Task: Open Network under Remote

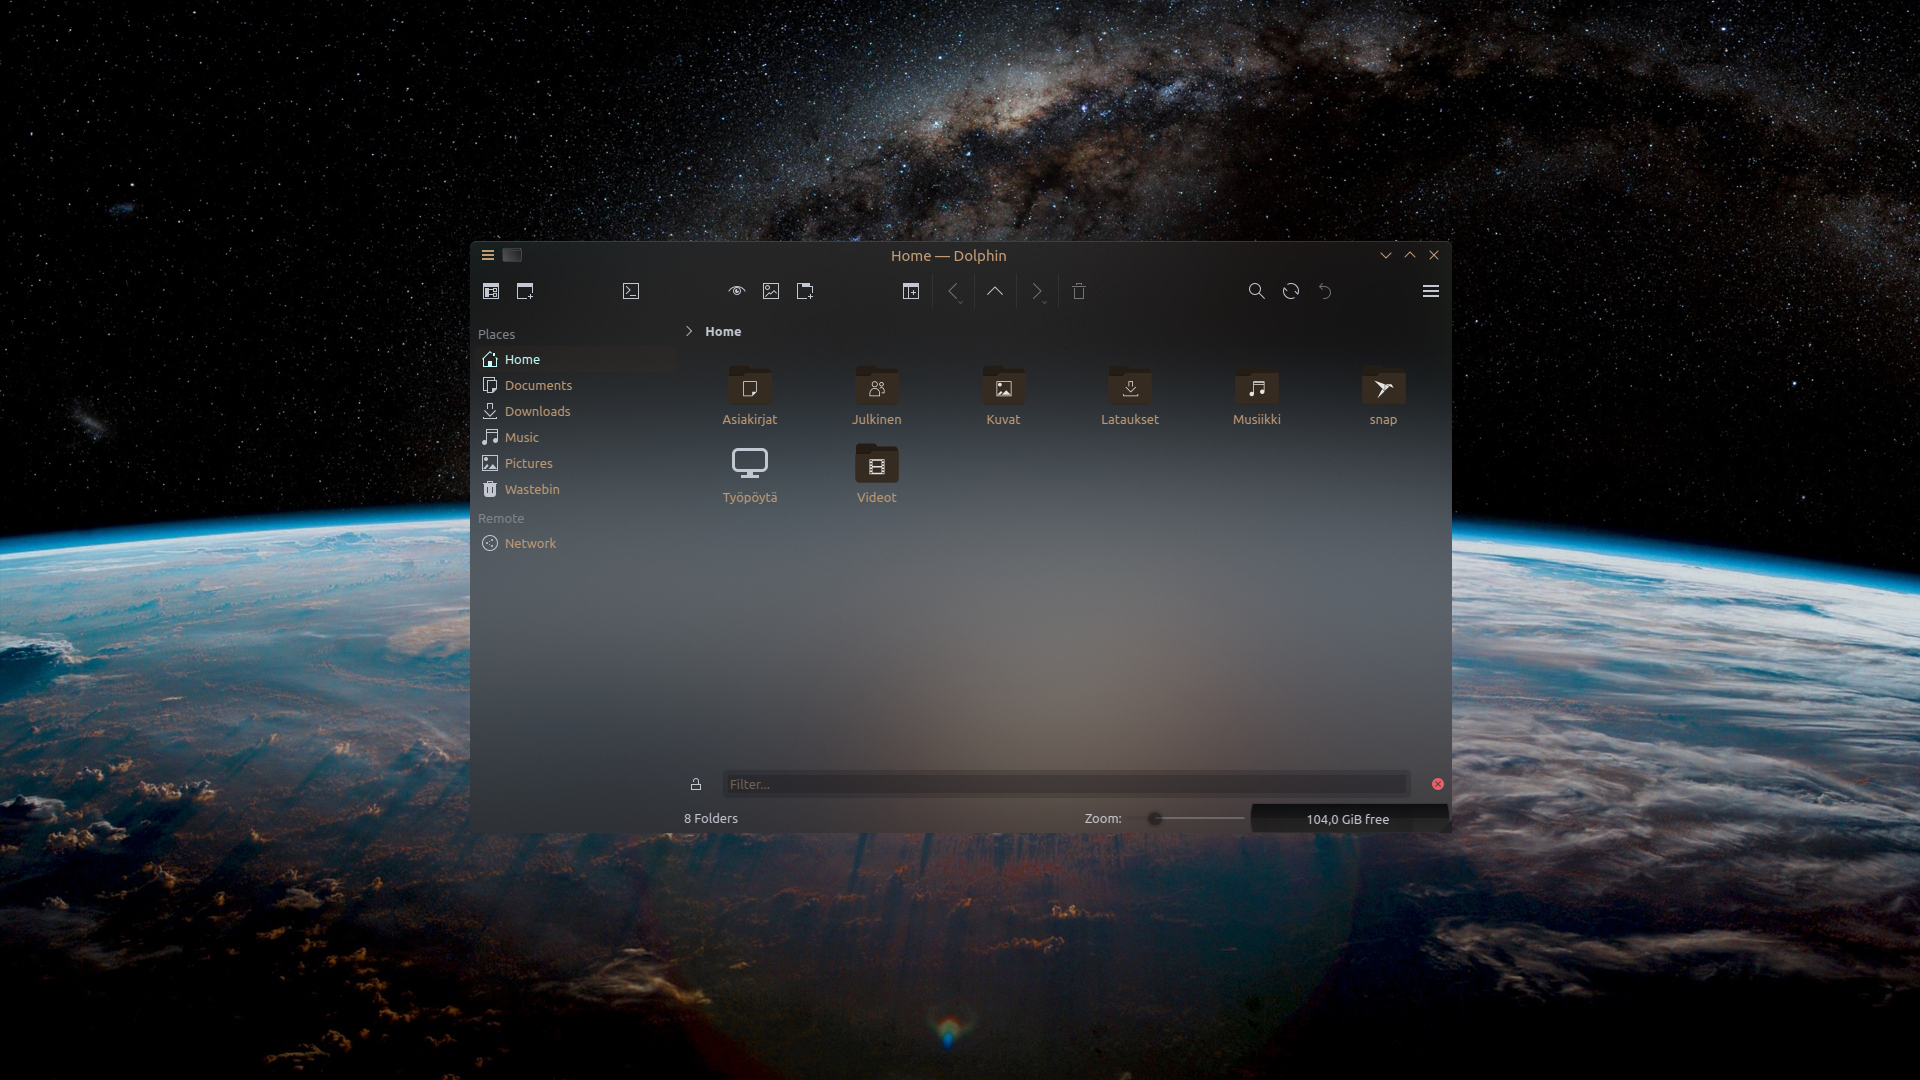Action: [576, 543]
